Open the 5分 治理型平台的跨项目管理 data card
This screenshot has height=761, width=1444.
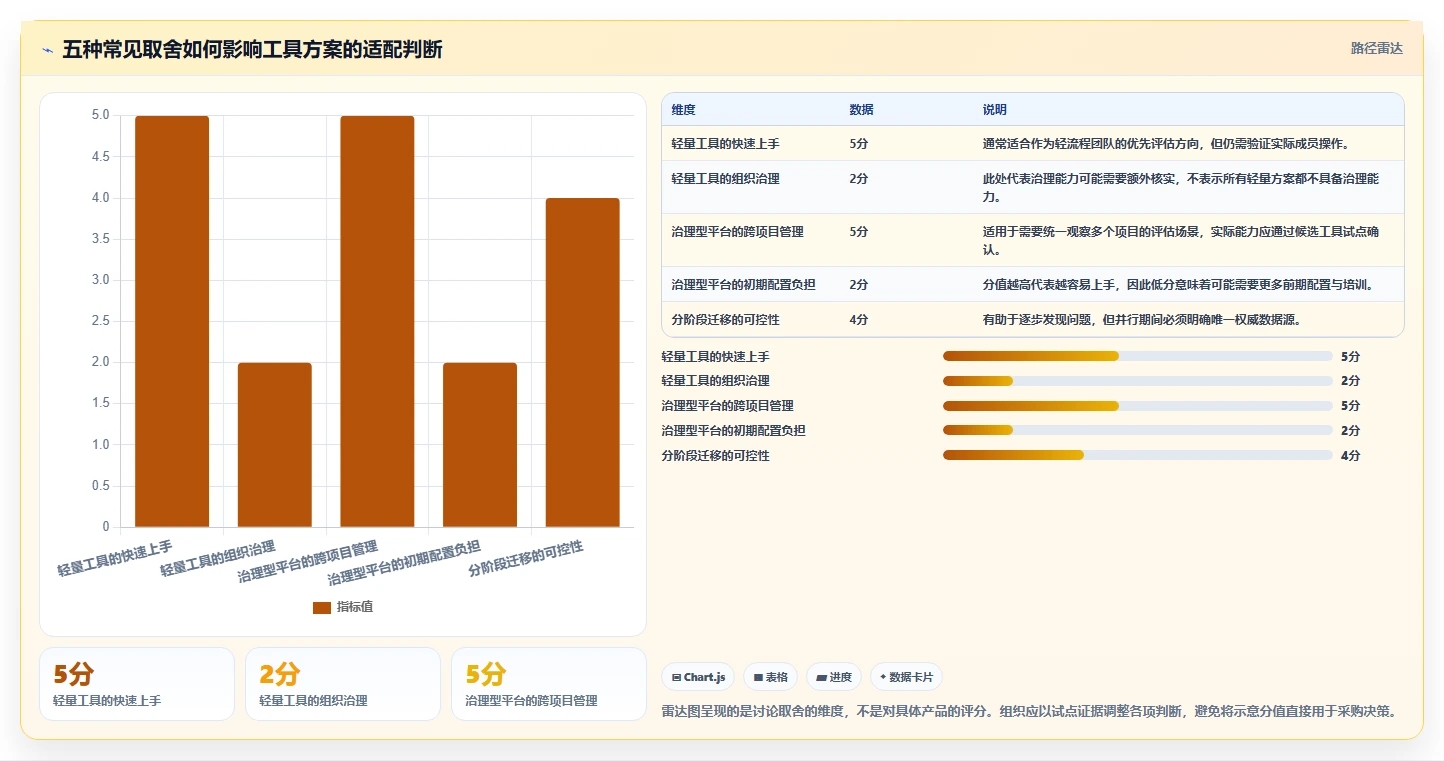click(x=549, y=684)
